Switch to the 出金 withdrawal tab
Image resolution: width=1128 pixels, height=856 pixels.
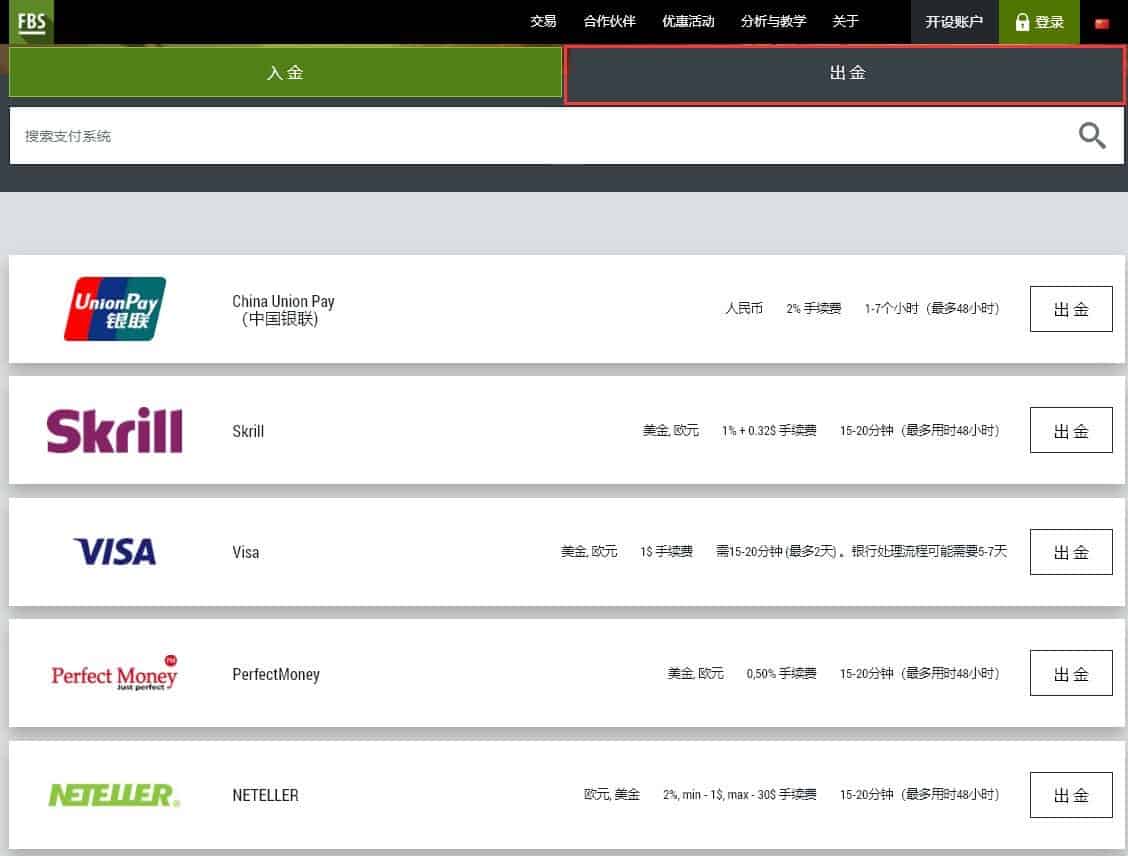(x=845, y=73)
